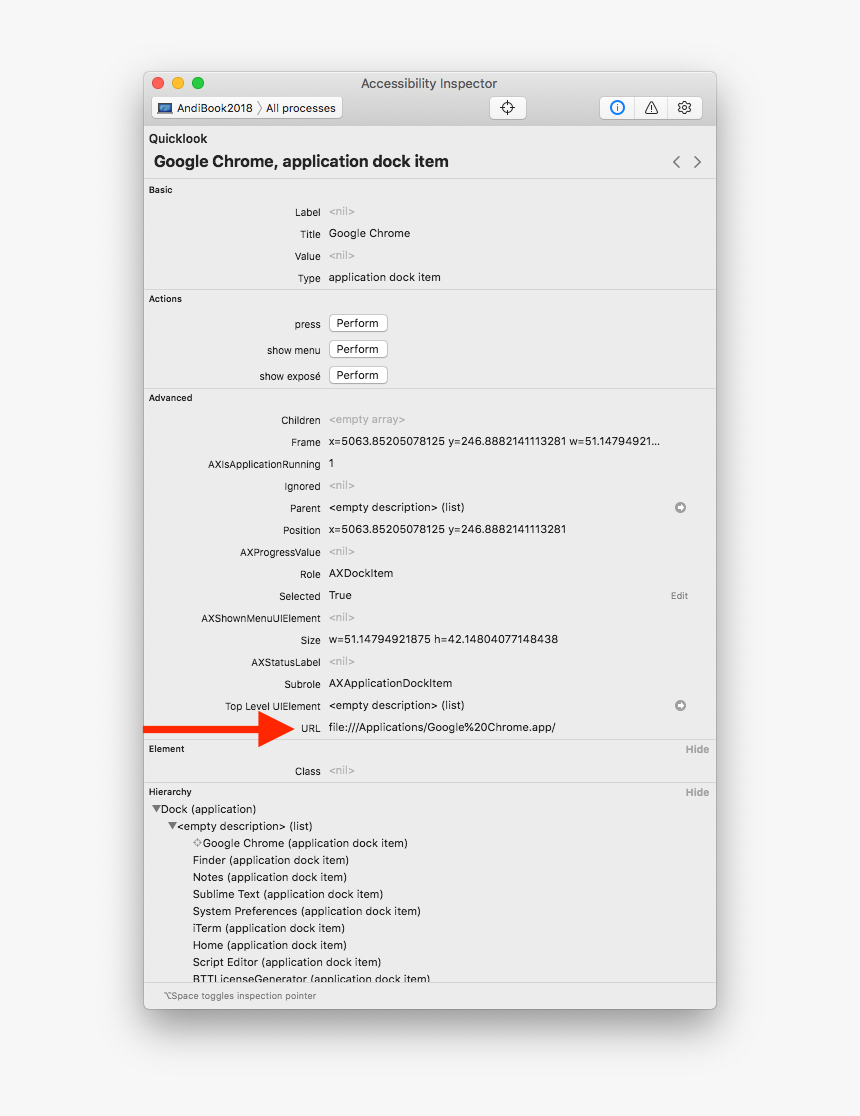
Task: Follow the Top Level UIElement arrow icon
Action: tap(681, 705)
